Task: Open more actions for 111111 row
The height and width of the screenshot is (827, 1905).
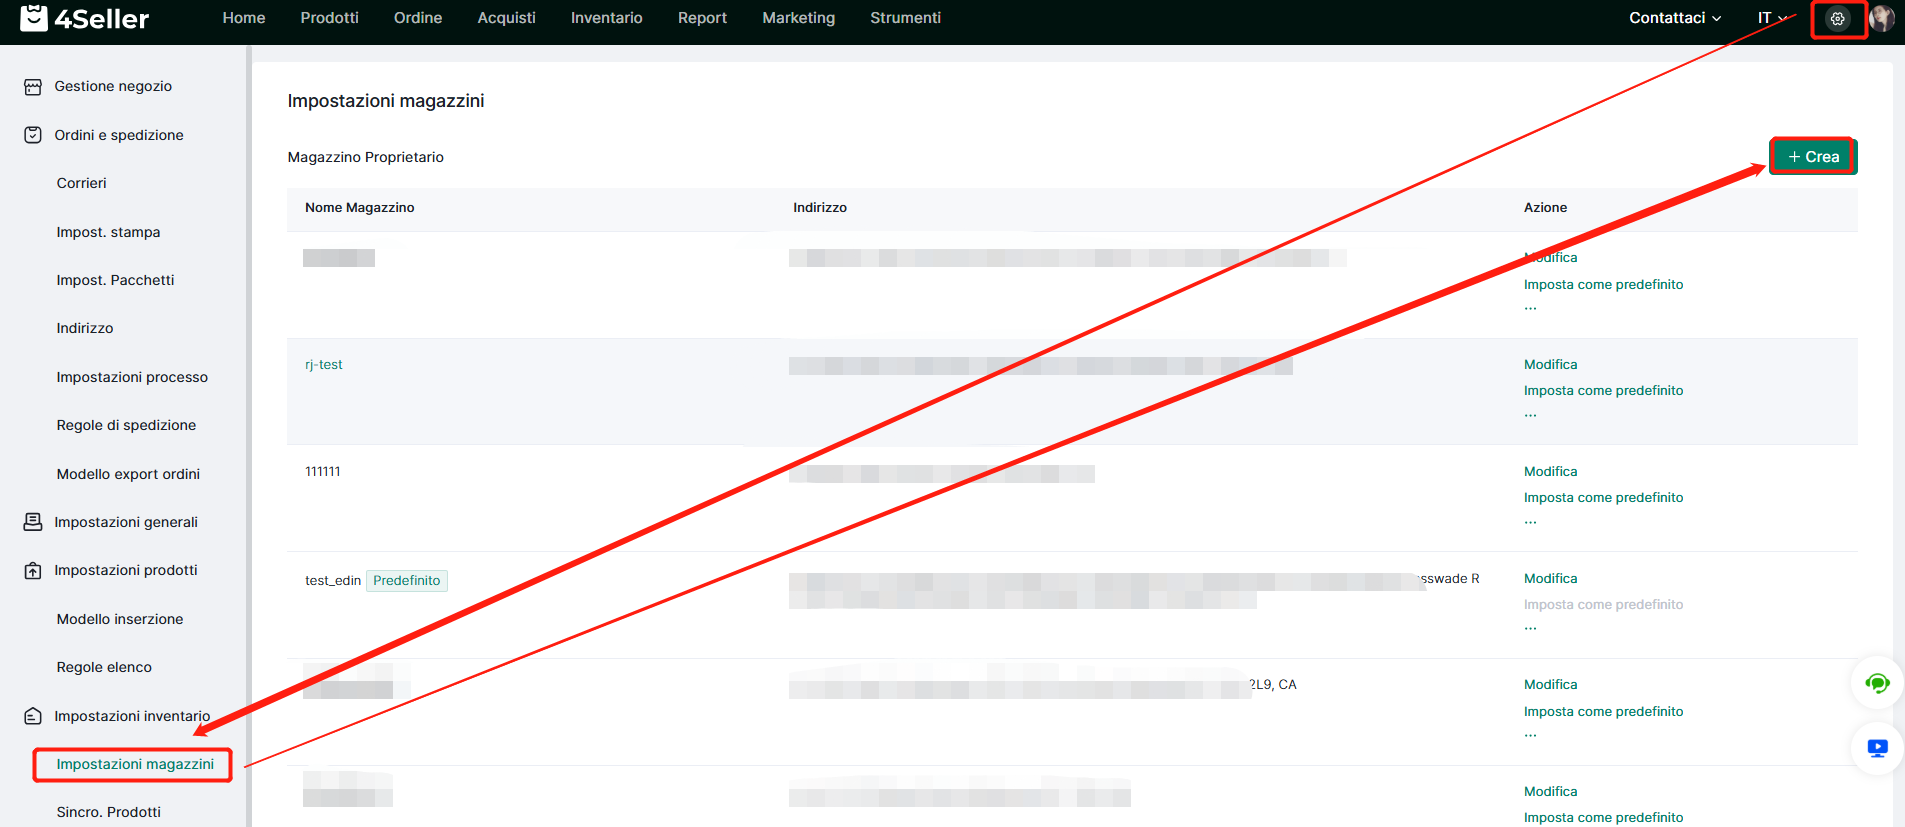Action: click(x=1530, y=522)
